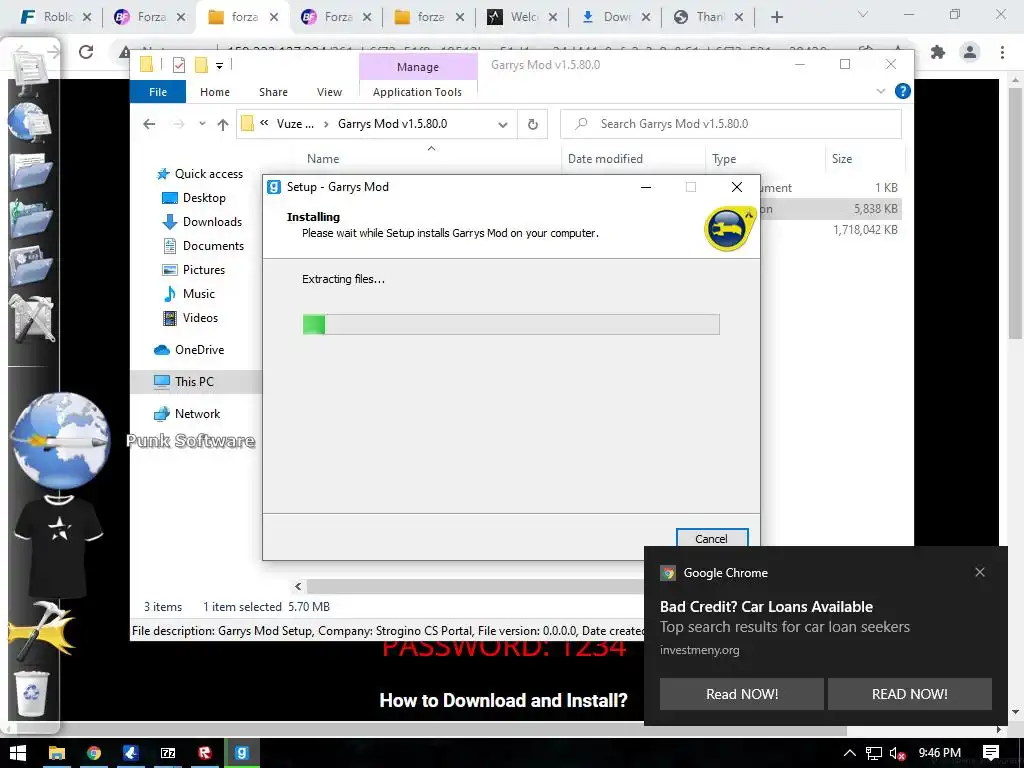Select the Manage contextual tab
The height and width of the screenshot is (768, 1024).
[418, 67]
